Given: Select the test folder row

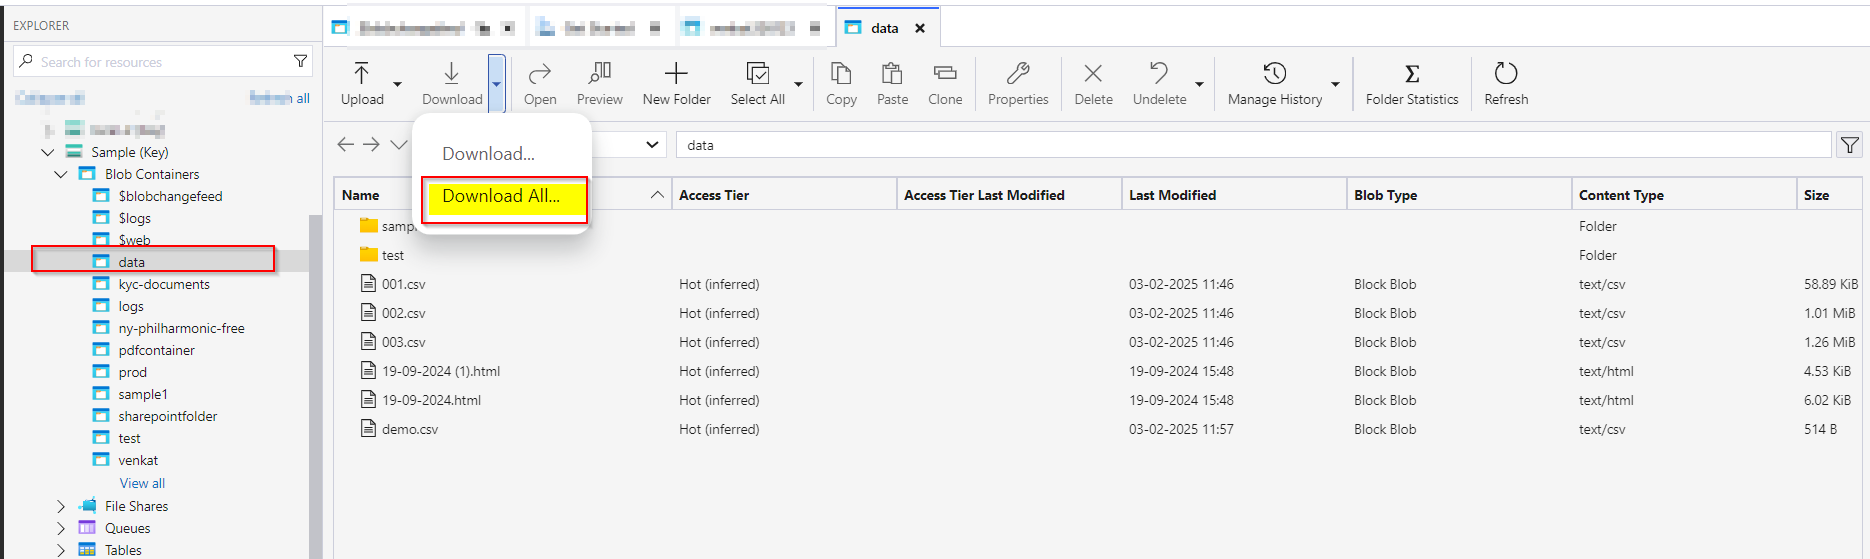Looking at the screenshot, I should 1098,255.
